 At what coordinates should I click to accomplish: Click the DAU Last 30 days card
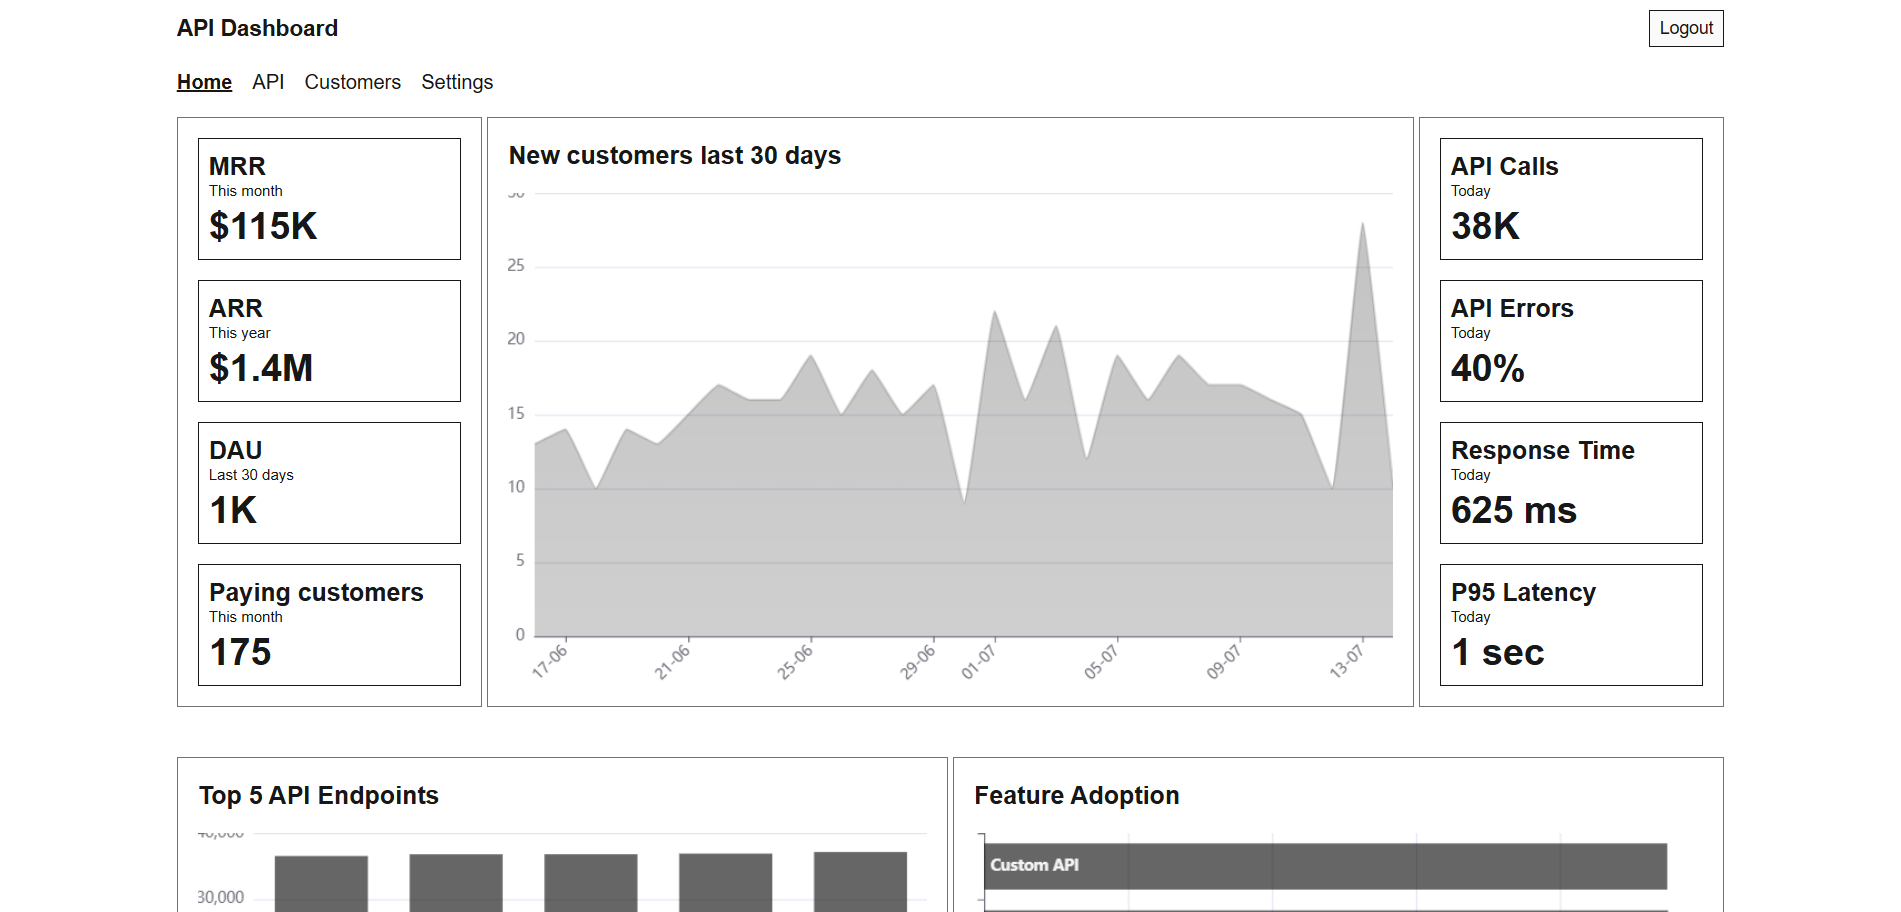tap(329, 483)
